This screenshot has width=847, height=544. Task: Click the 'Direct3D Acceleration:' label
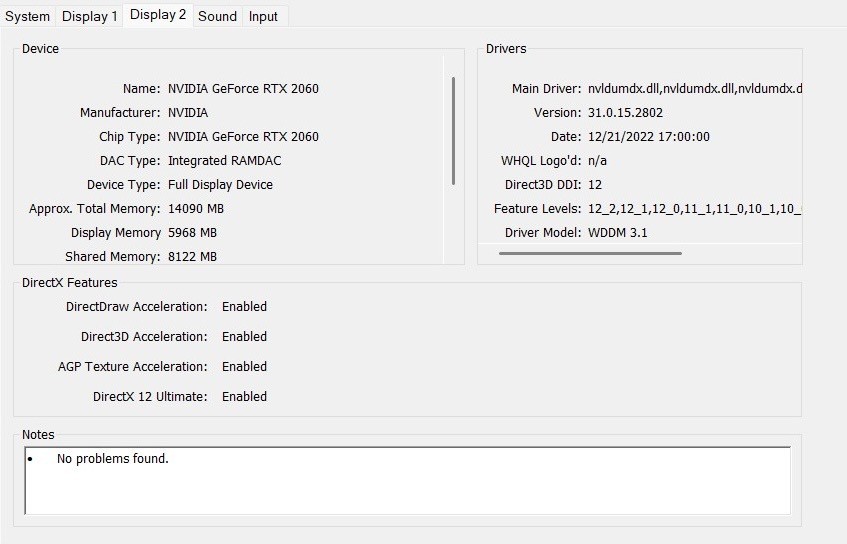point(144,337)
